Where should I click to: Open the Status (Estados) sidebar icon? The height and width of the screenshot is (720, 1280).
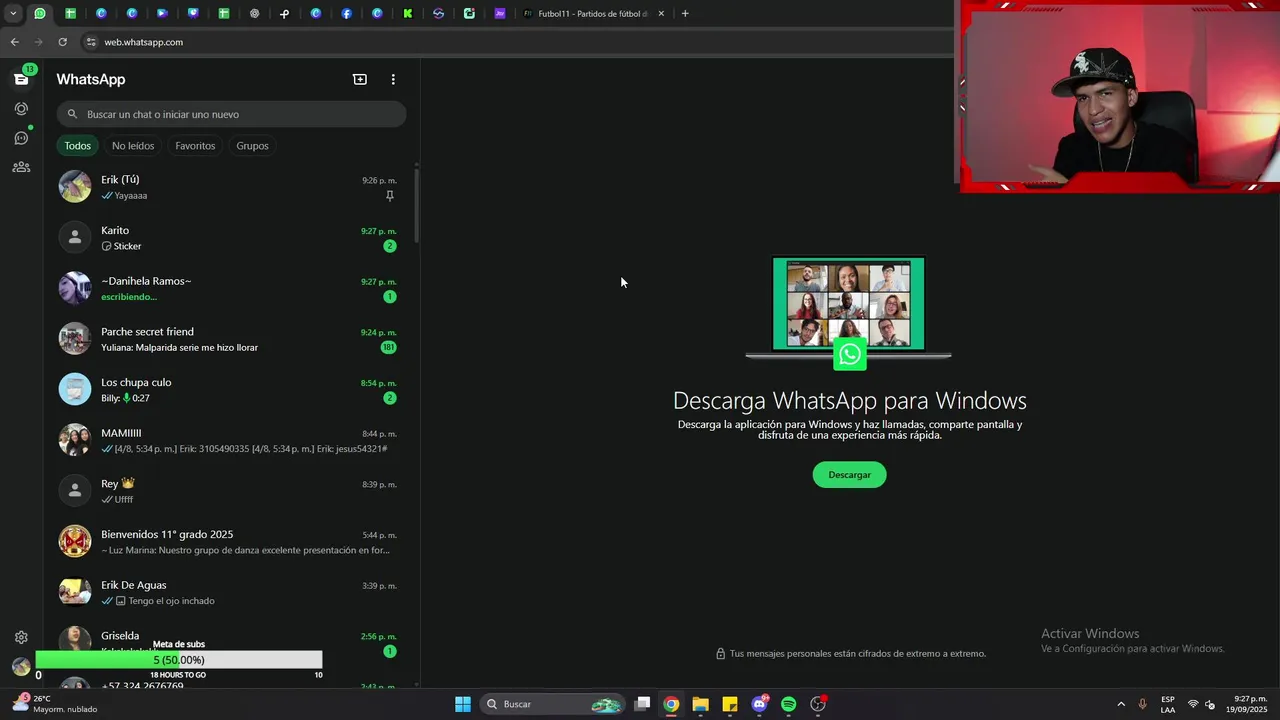point(21,108)
